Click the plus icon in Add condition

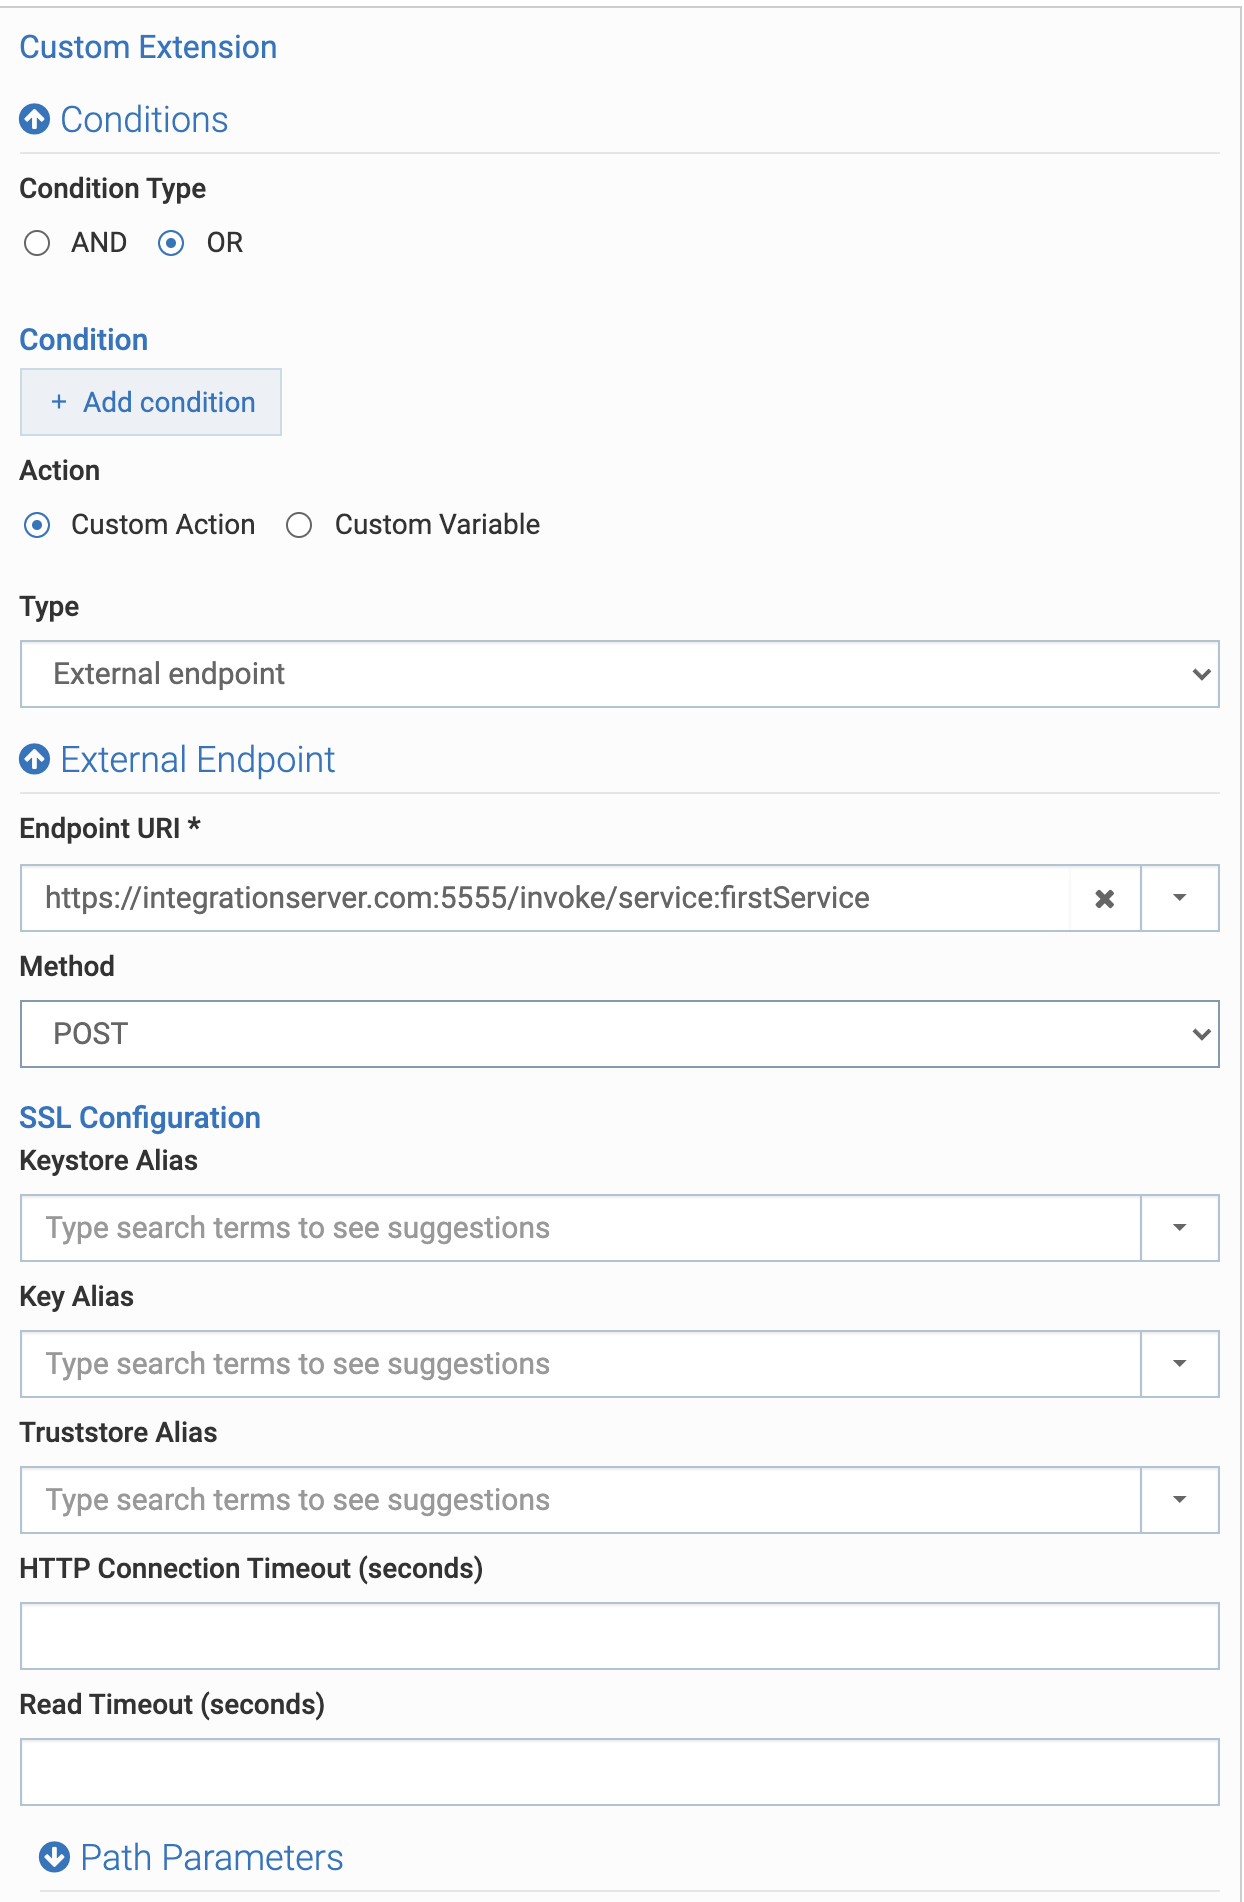click(x=59, y=402)
